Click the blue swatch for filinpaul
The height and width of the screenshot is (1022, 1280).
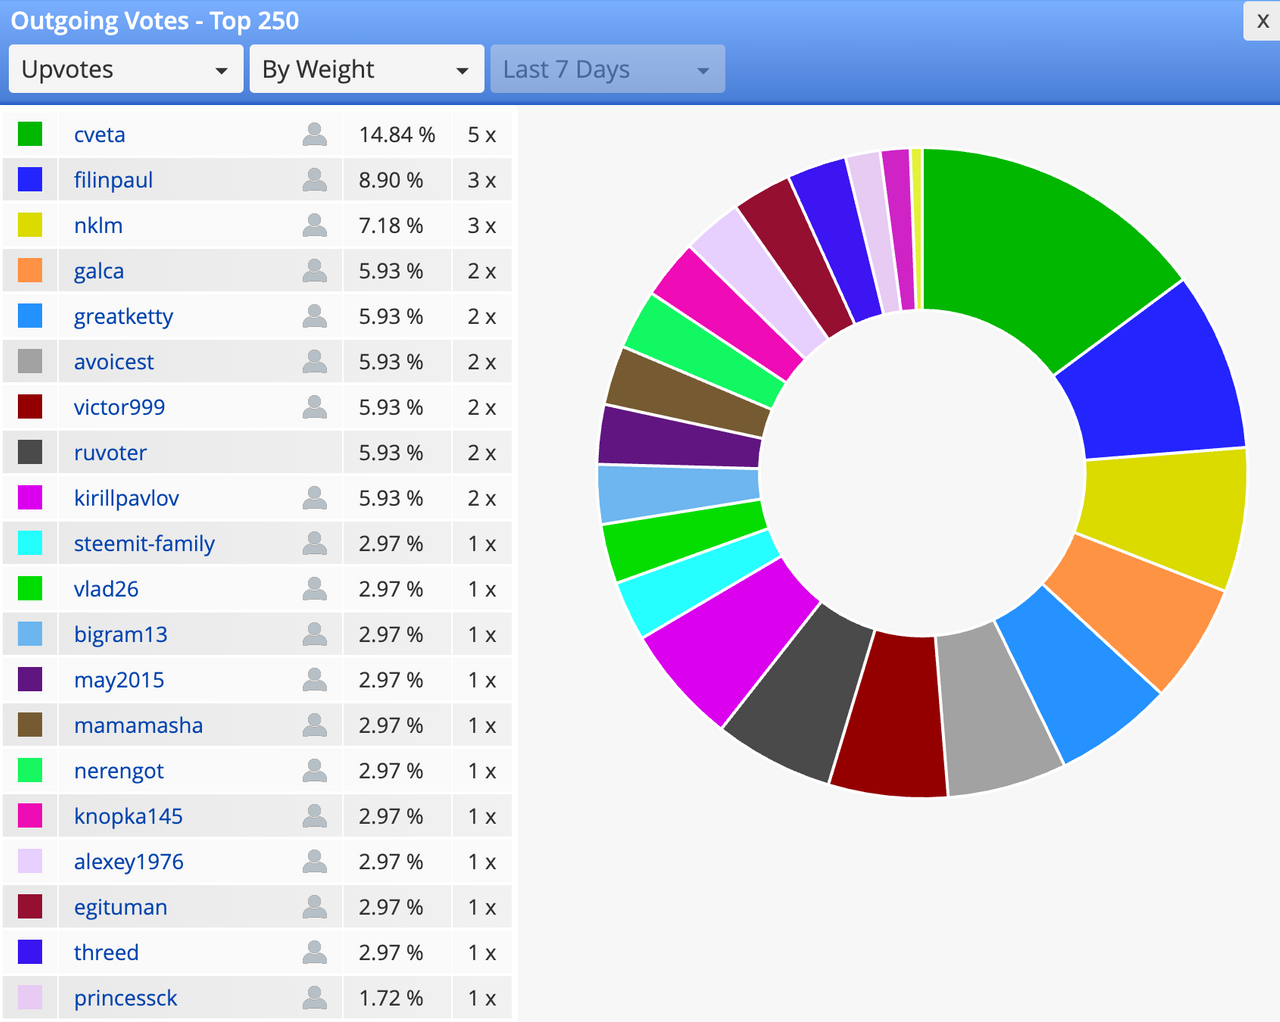point(30,180)
